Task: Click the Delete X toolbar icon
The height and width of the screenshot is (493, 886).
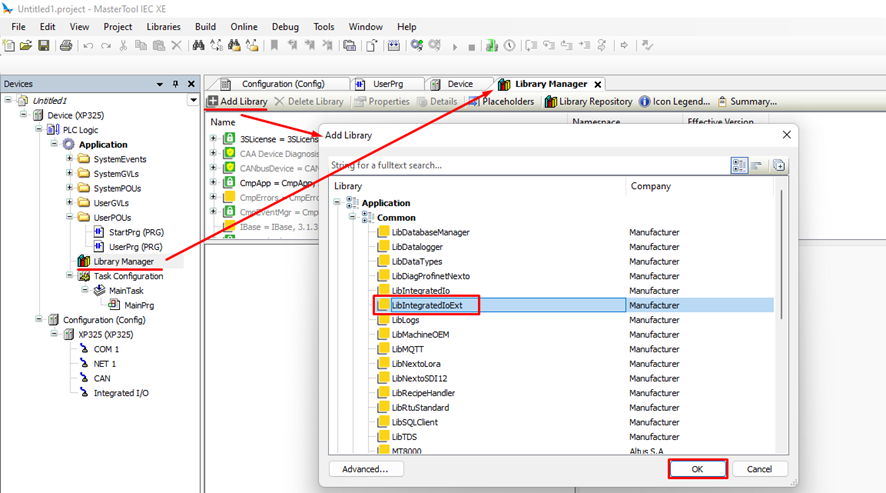Action: pos(176,46)
